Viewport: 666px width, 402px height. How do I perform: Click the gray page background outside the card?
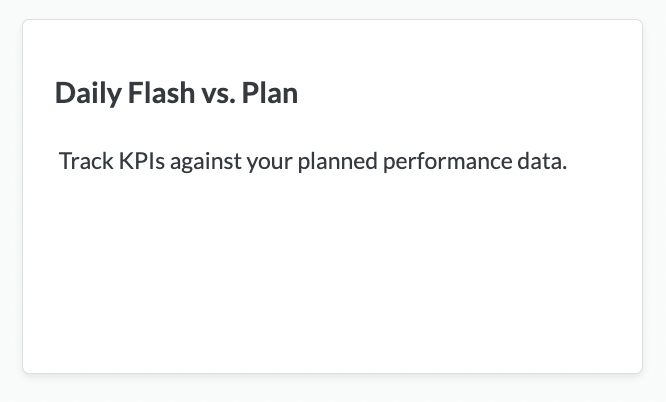332,390
